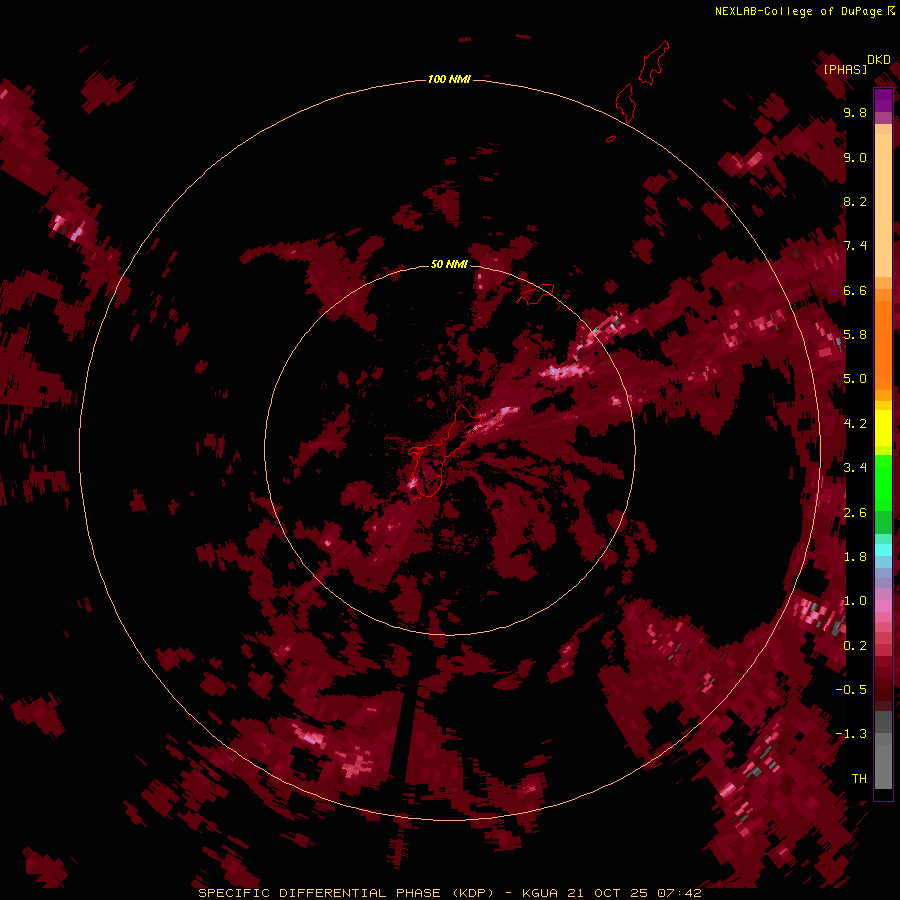900x900 pixels.
Task: Click the largest island outline near top edge
Action: pos(654,63)
